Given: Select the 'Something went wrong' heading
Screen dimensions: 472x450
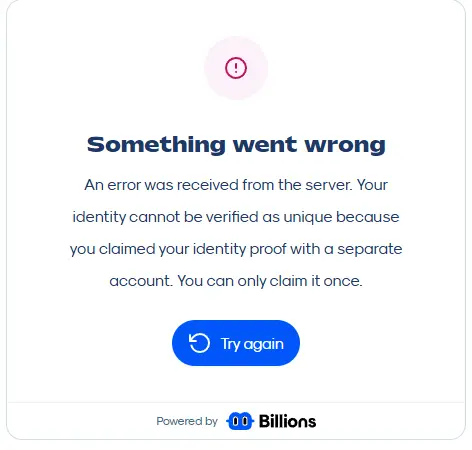Looking at the screenshot, I should click(236, 145).
